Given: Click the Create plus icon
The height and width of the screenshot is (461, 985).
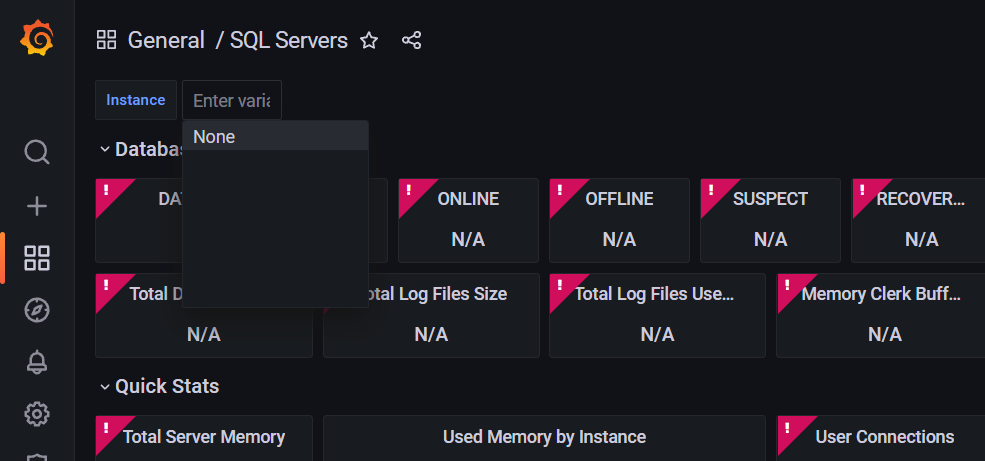Looking at the screenshot, I should pos(37,206).
